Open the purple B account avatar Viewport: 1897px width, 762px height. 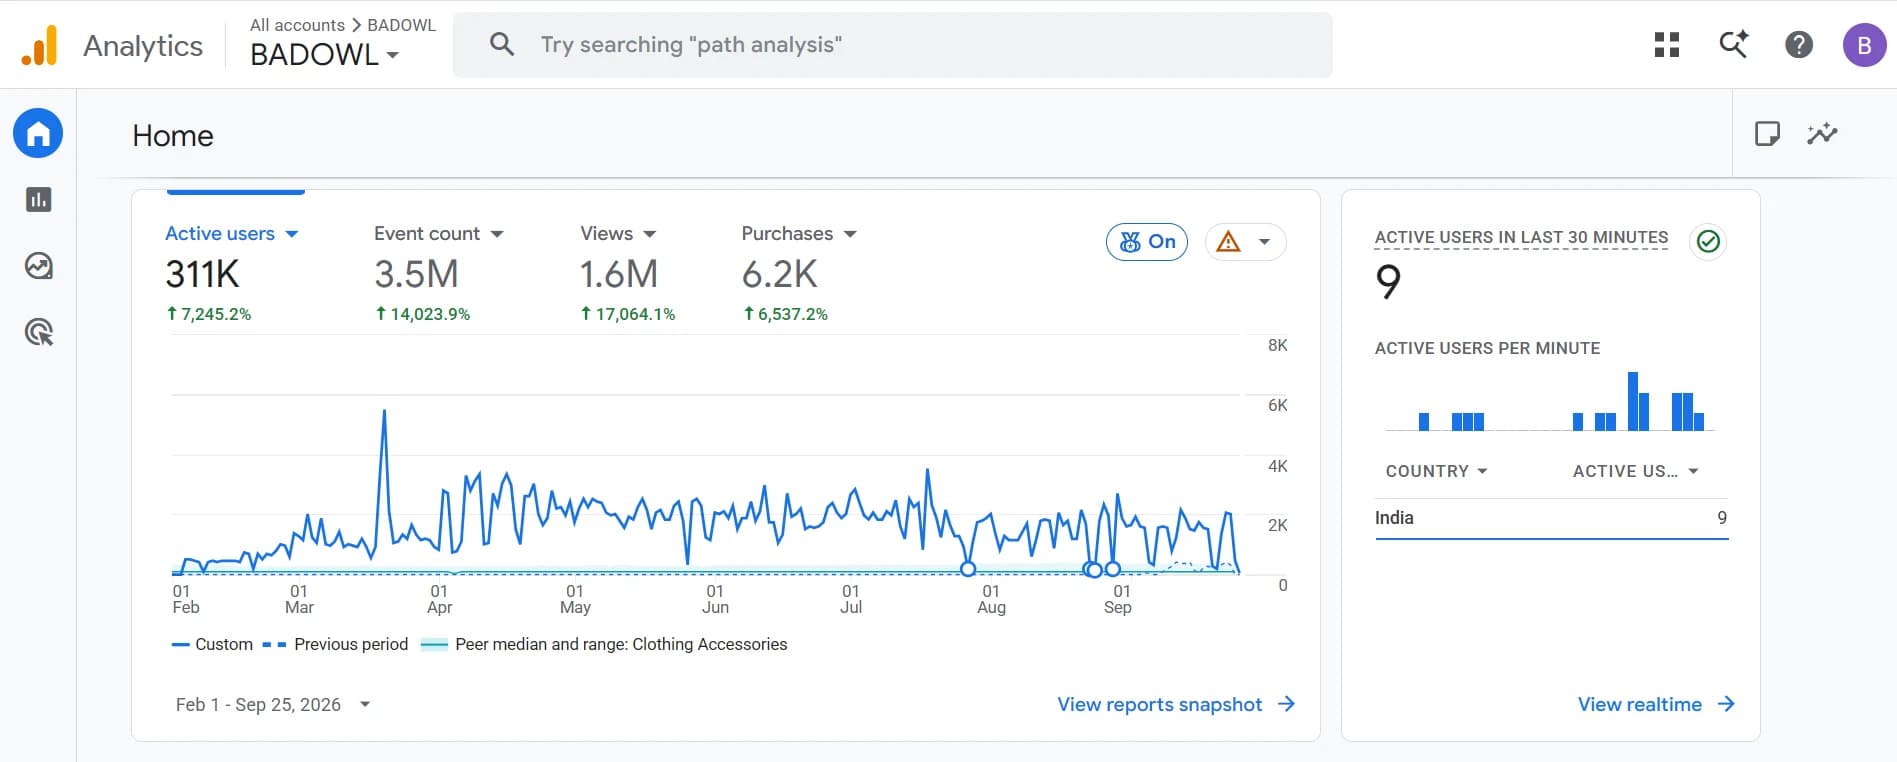tap(1864, 45)
